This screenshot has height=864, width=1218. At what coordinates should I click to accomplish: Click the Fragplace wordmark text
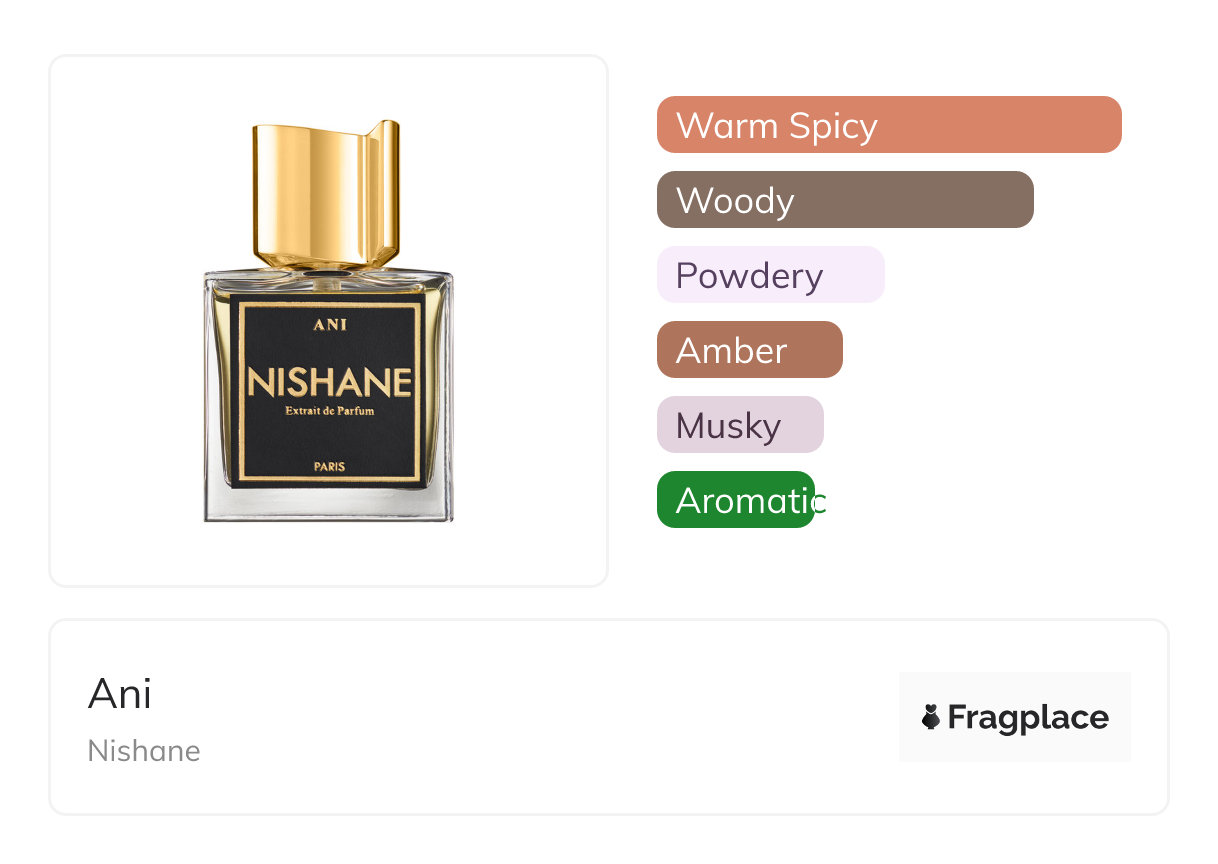pyautogui.click(x=1027, y=717)
